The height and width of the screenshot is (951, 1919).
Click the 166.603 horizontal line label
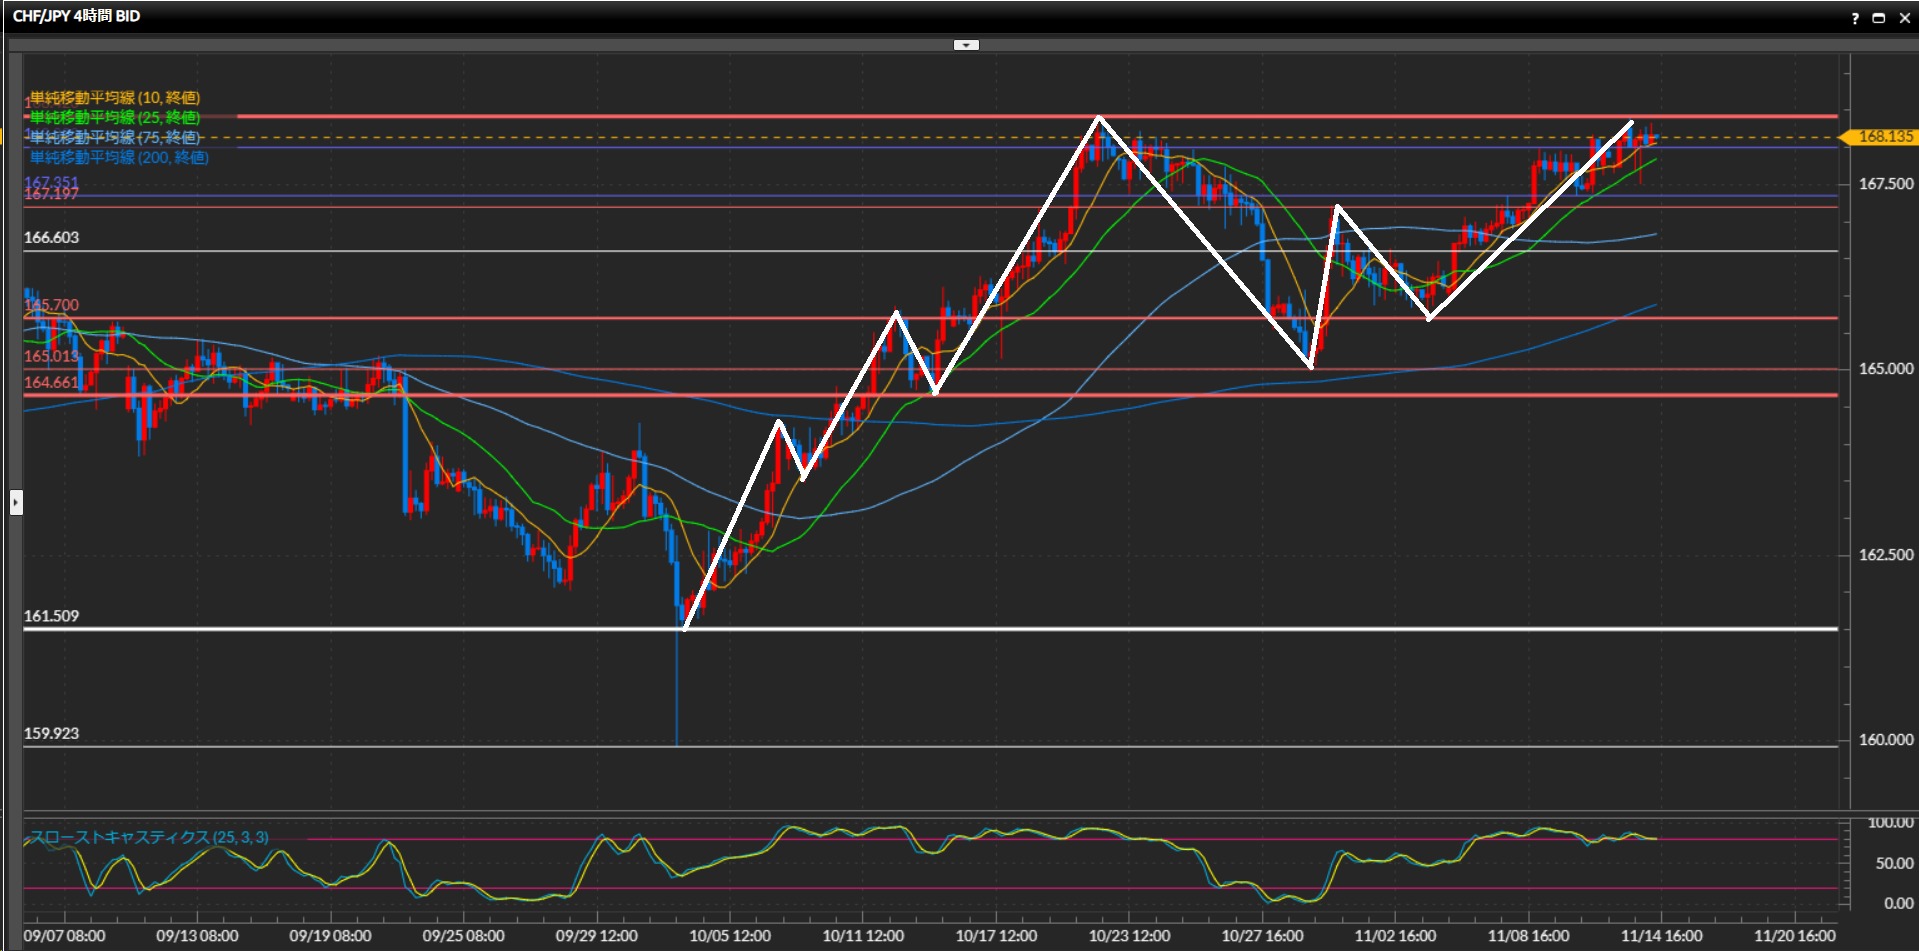click(x=51, y=237)
